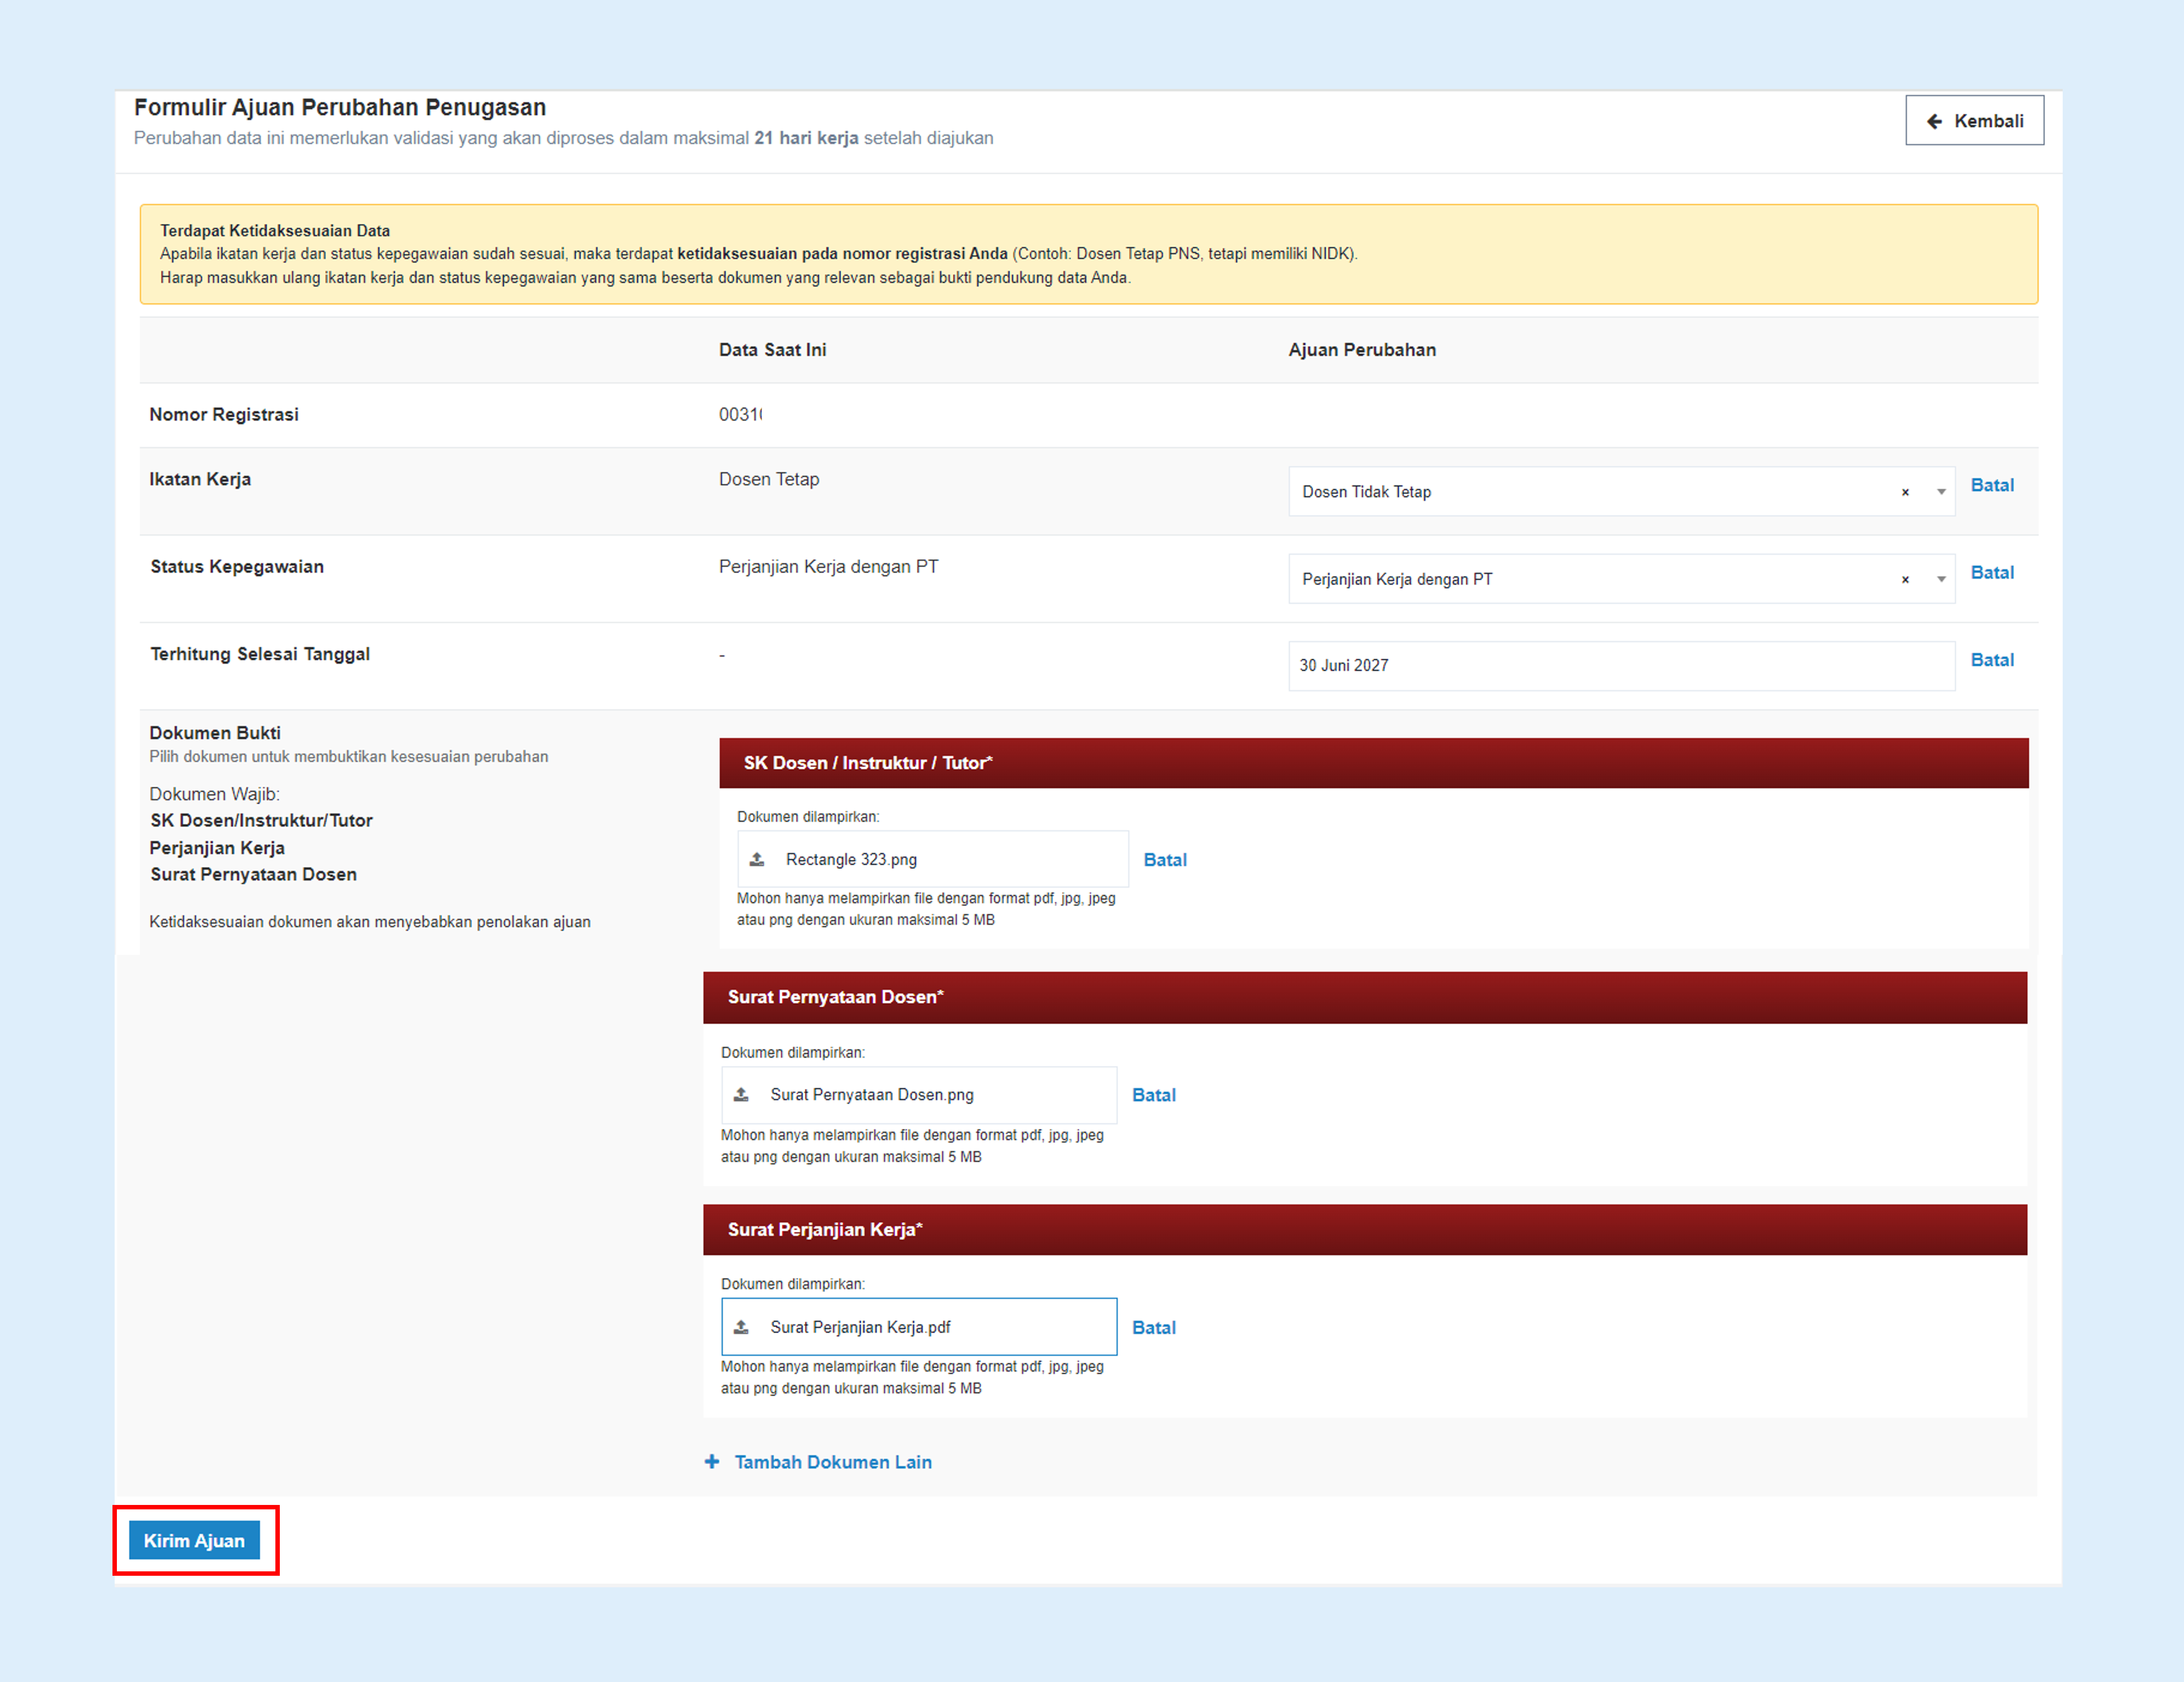Screen dimensions: 2184x1682
Task: Click upload icon beside Surat Perjanjian Kerja.pdf
Action: pos(741,1327)
